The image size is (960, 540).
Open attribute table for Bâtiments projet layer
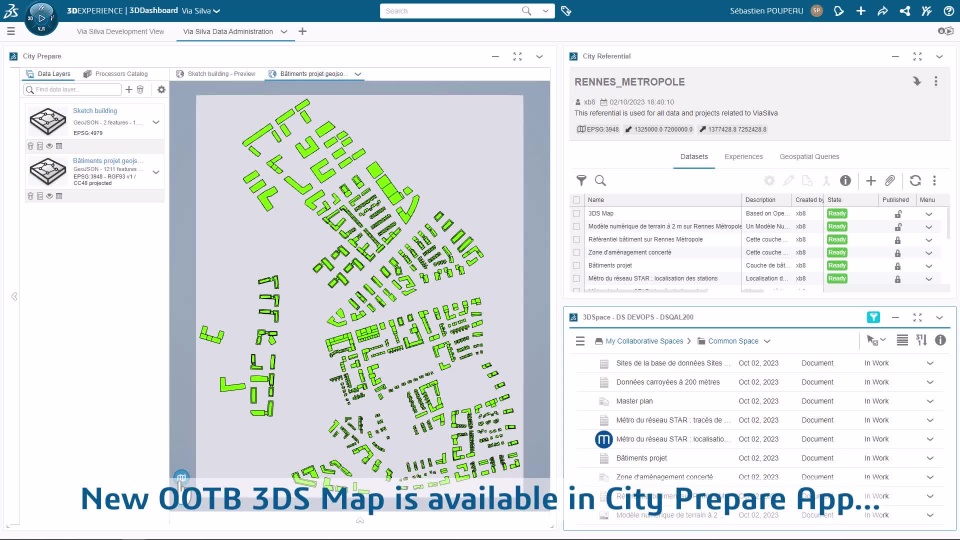[x=59, y=196]
